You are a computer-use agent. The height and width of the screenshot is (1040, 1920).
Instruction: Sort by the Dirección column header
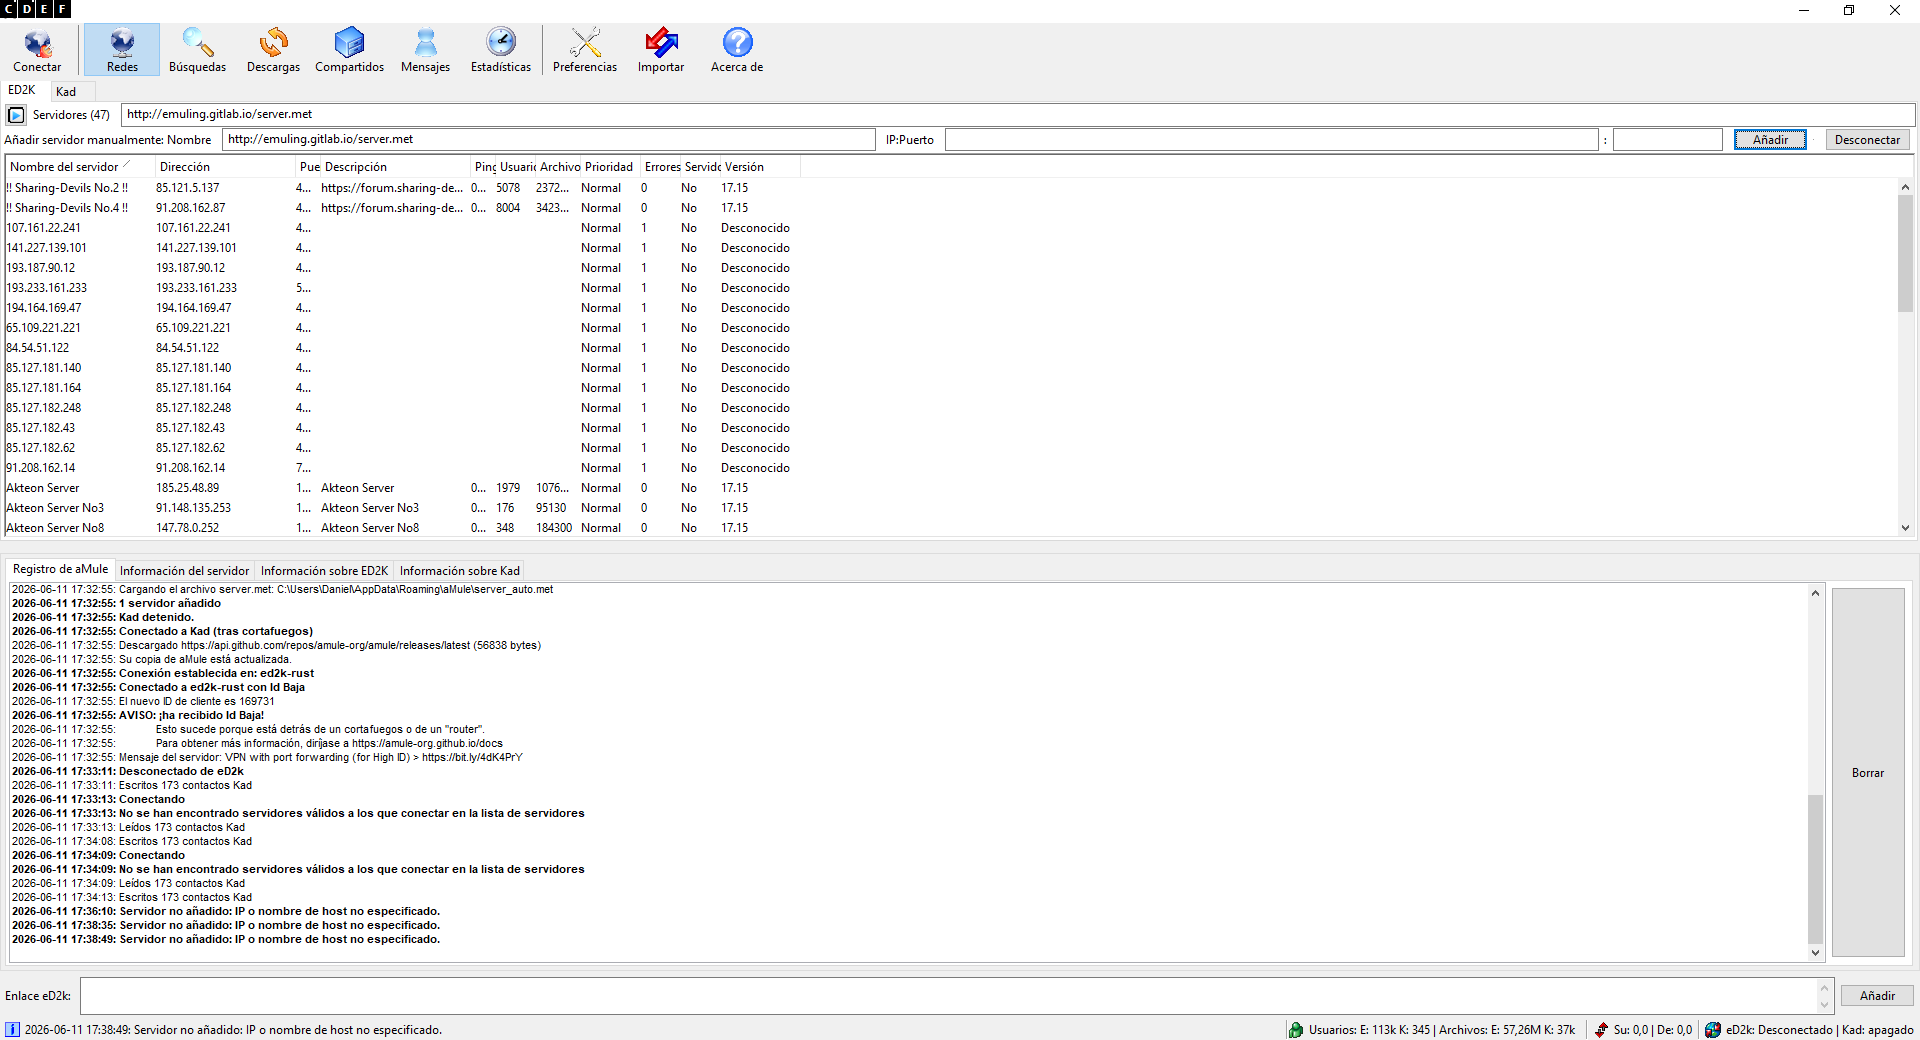pyautogui.click(x=225, y=167)
